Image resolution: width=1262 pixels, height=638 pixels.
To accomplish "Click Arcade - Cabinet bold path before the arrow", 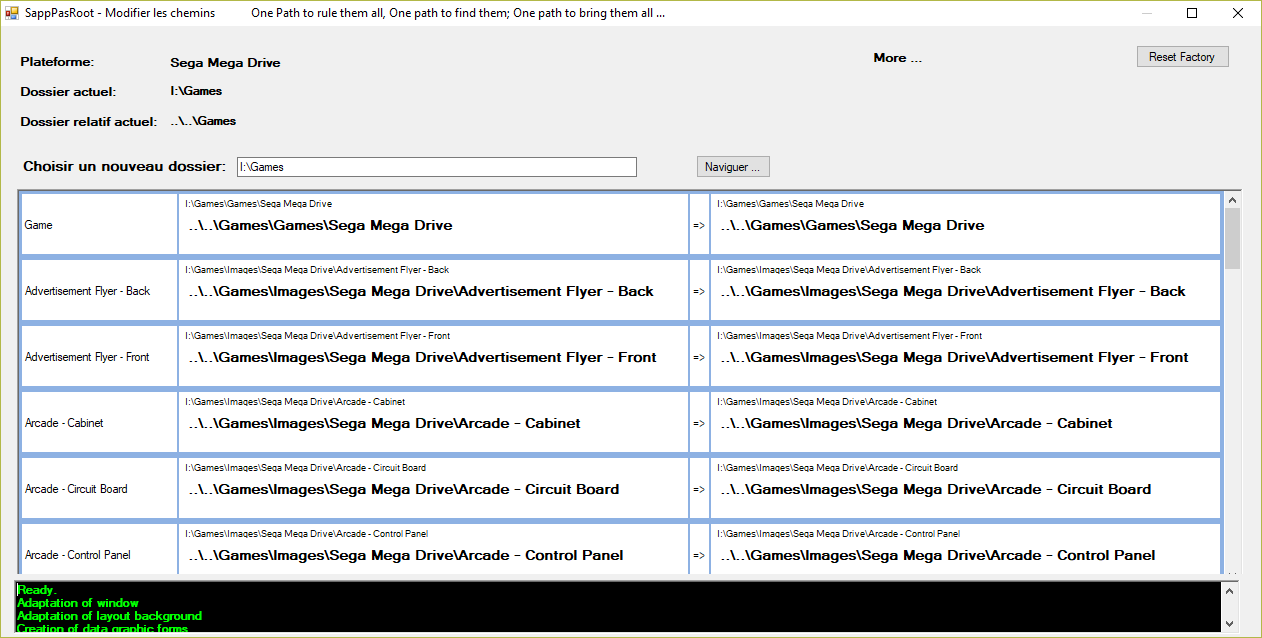I will (x=384, y=424).
